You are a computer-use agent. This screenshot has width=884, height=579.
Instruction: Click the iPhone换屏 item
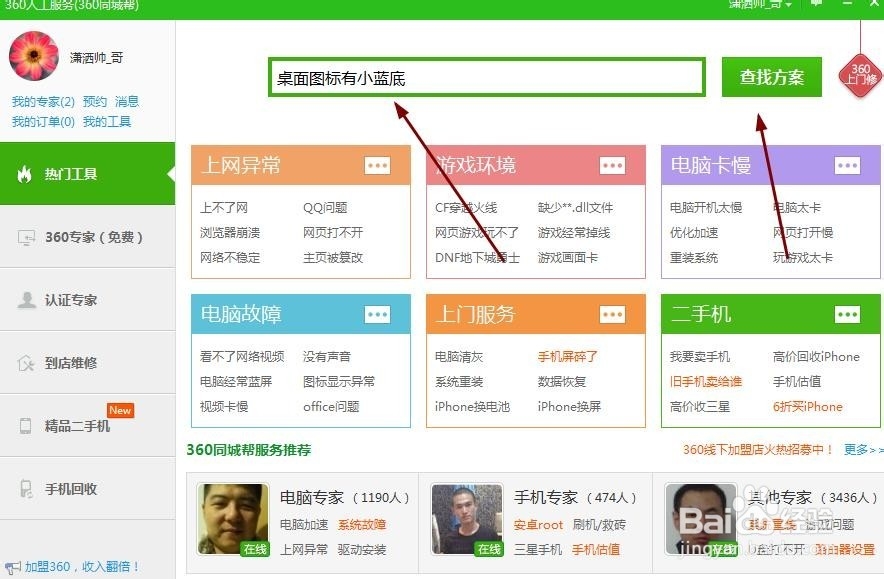[569, 406]
